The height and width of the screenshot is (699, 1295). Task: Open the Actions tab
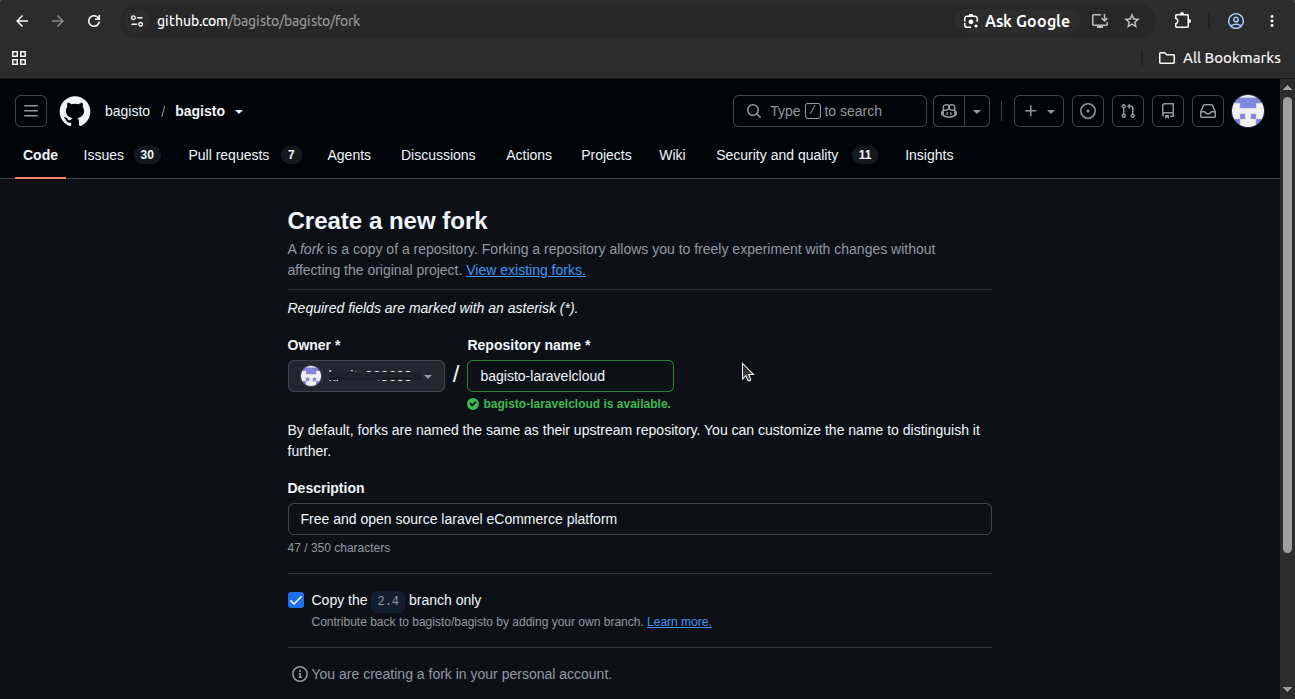click(529, 155)
